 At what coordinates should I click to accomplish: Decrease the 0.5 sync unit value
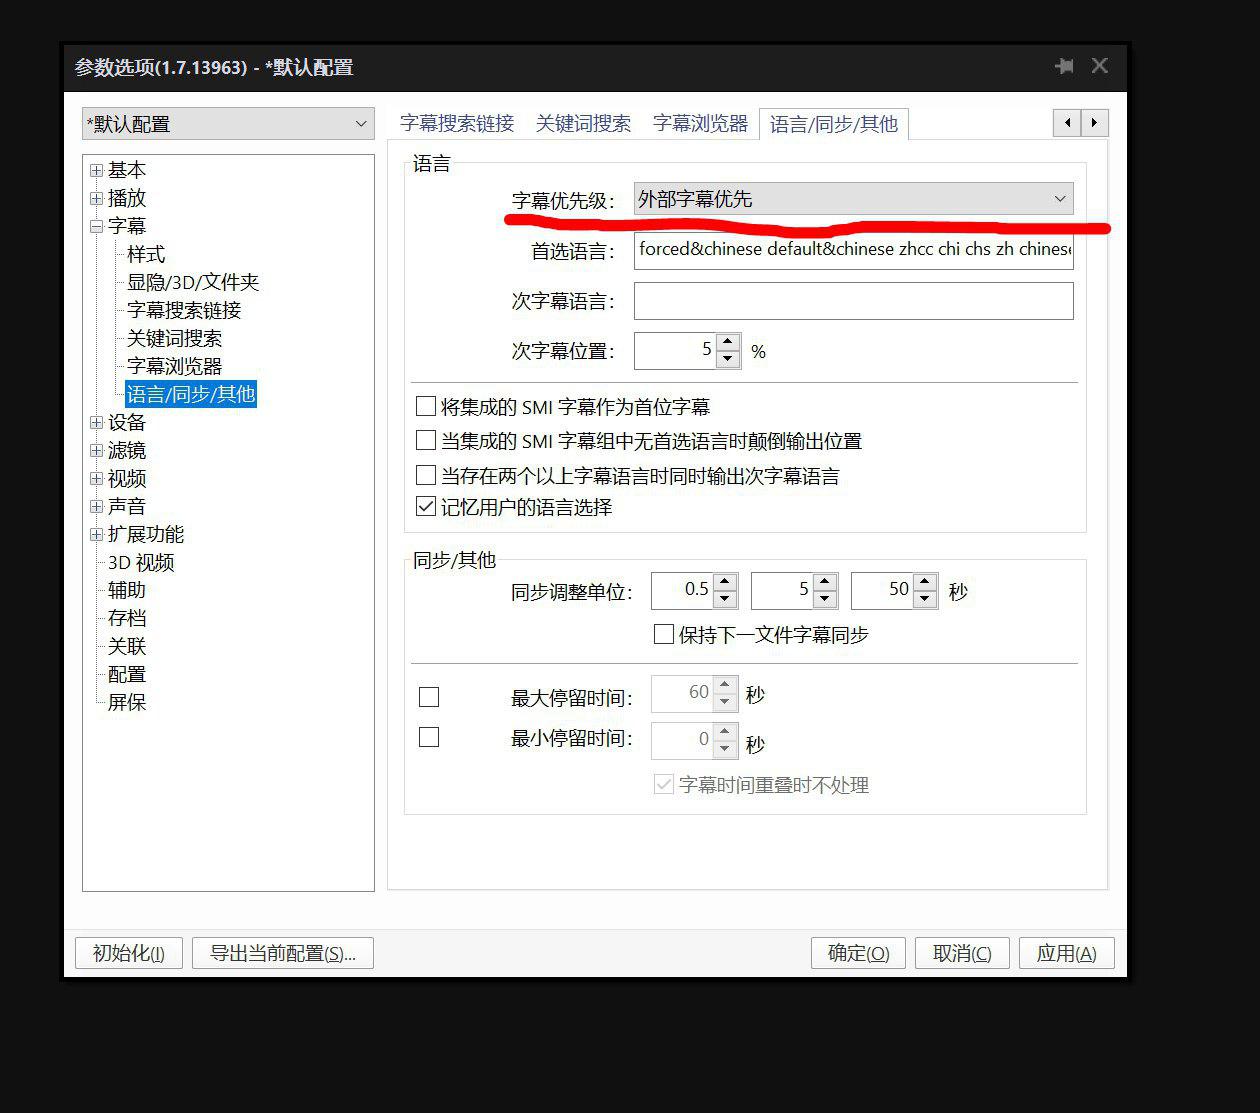726,599
